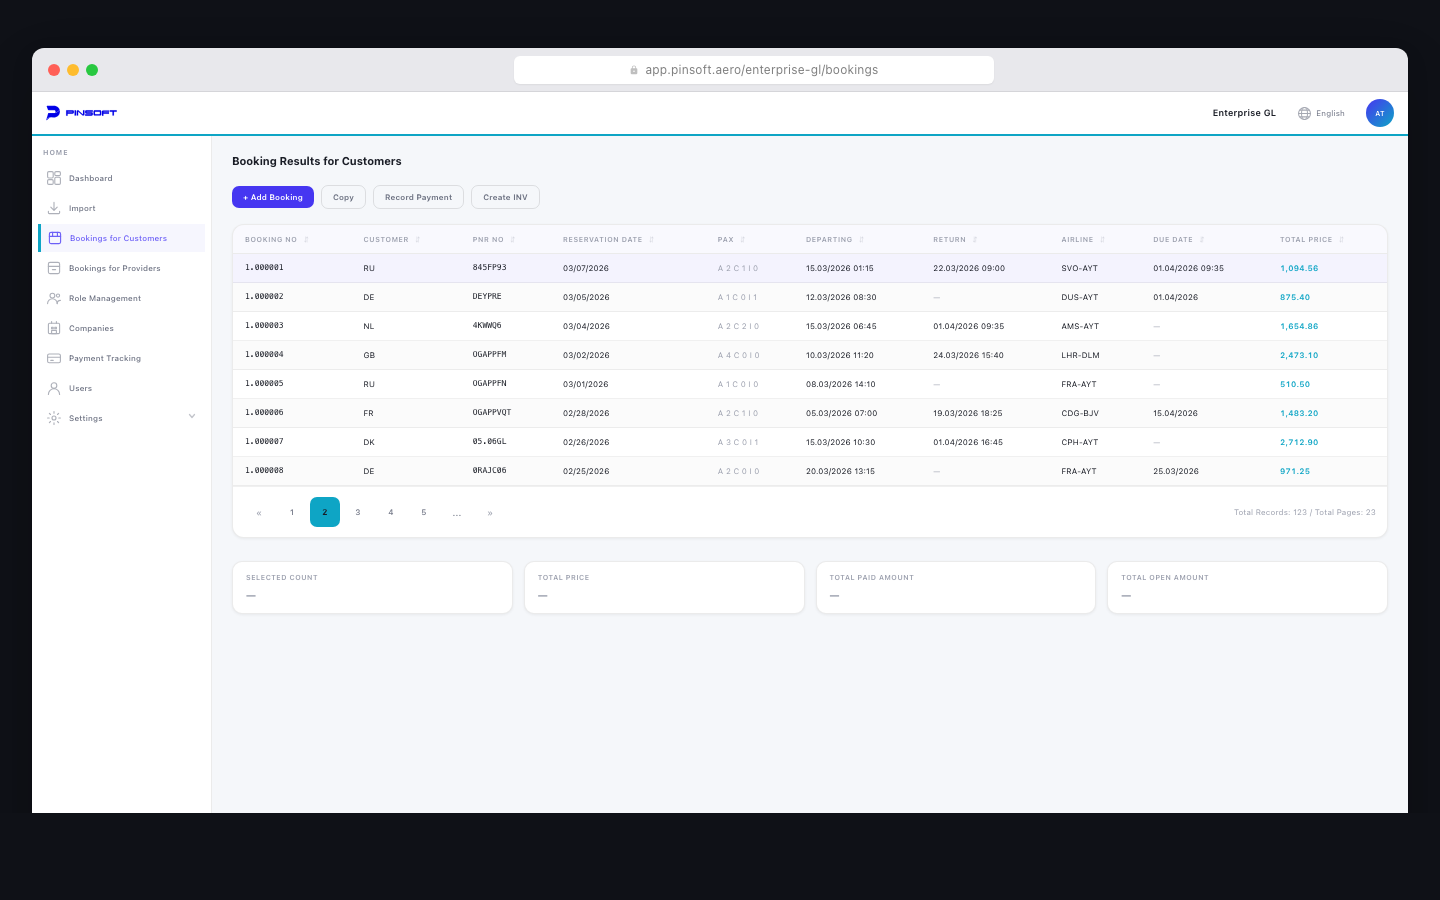
Task: Click the Companies building icon
Action: (x=55, y=328)
